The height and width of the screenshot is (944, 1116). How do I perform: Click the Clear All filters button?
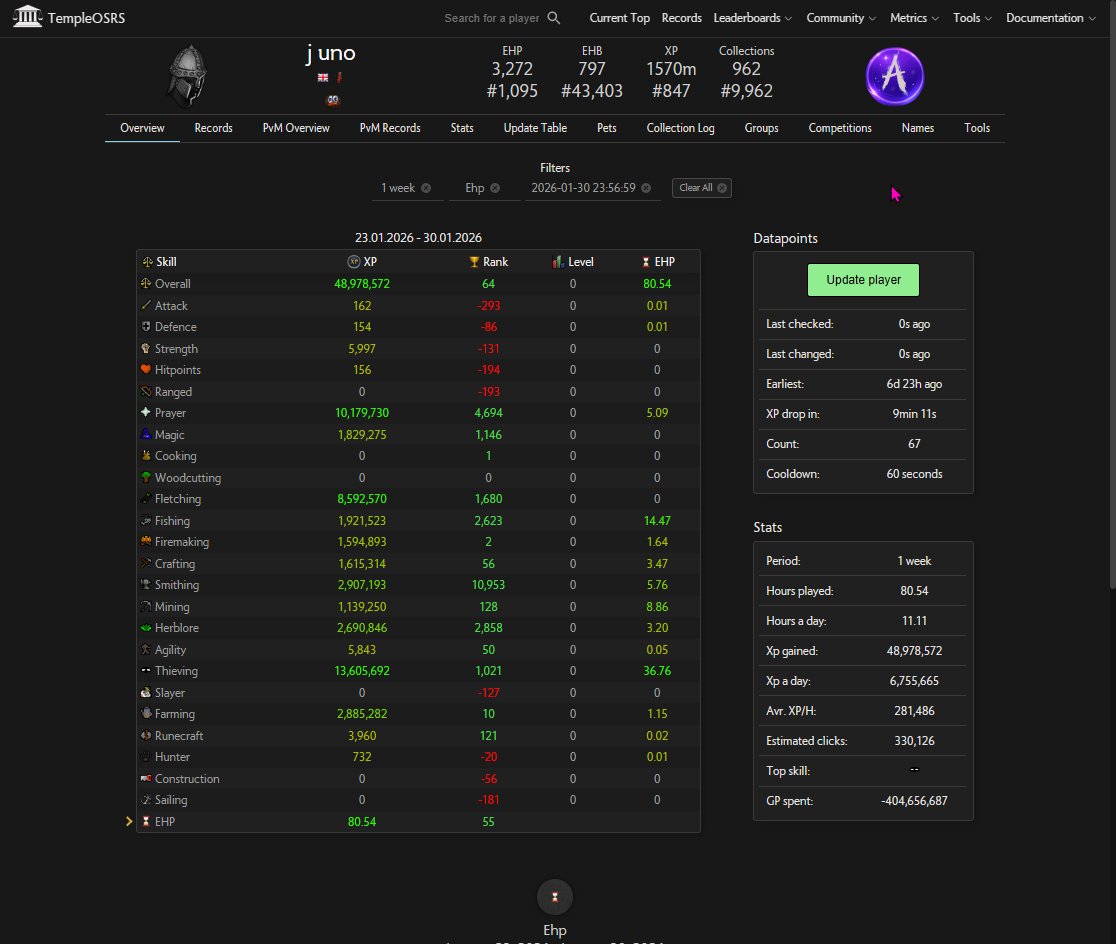pyautogui.click(x=702, y=188)
